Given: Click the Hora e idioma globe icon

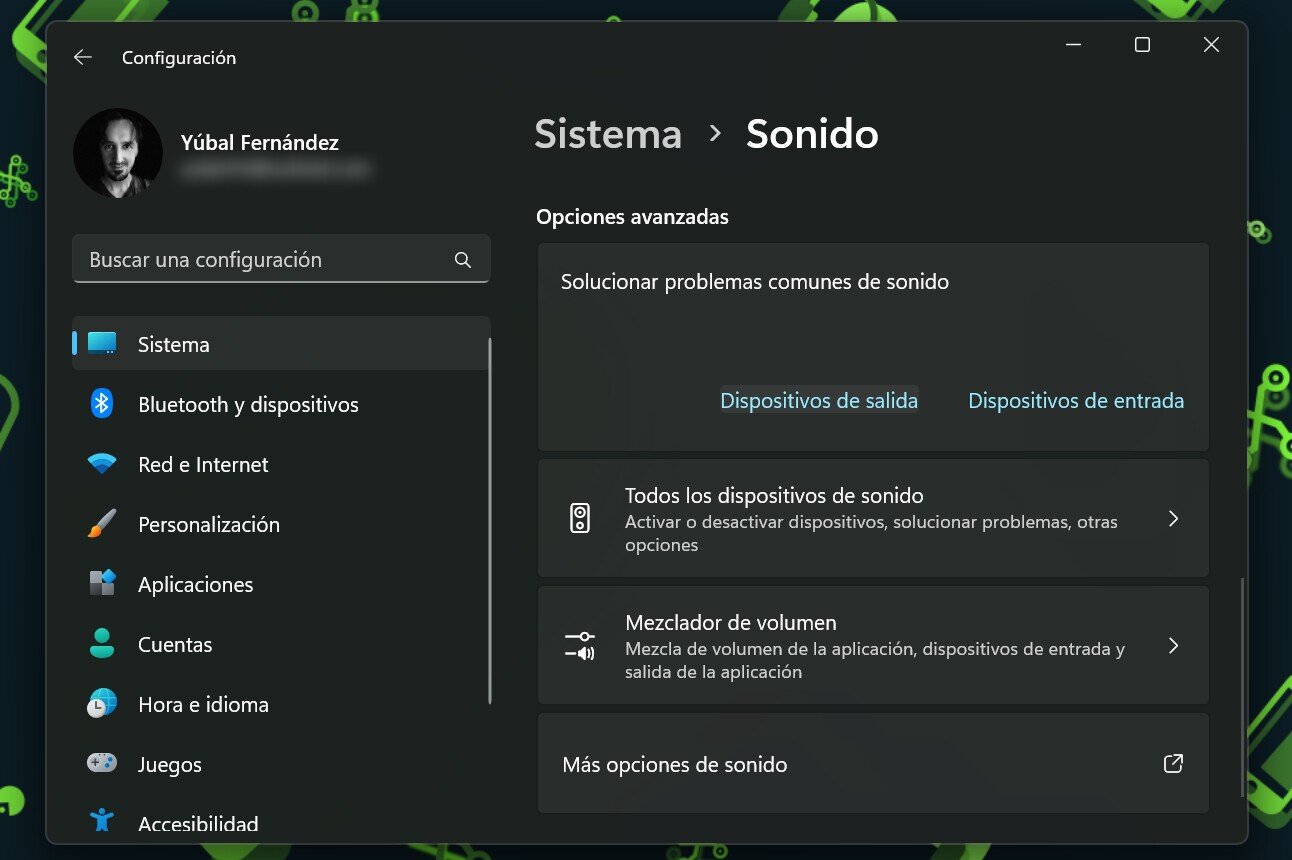Looking at the screenshot, I should click(102, 704).
